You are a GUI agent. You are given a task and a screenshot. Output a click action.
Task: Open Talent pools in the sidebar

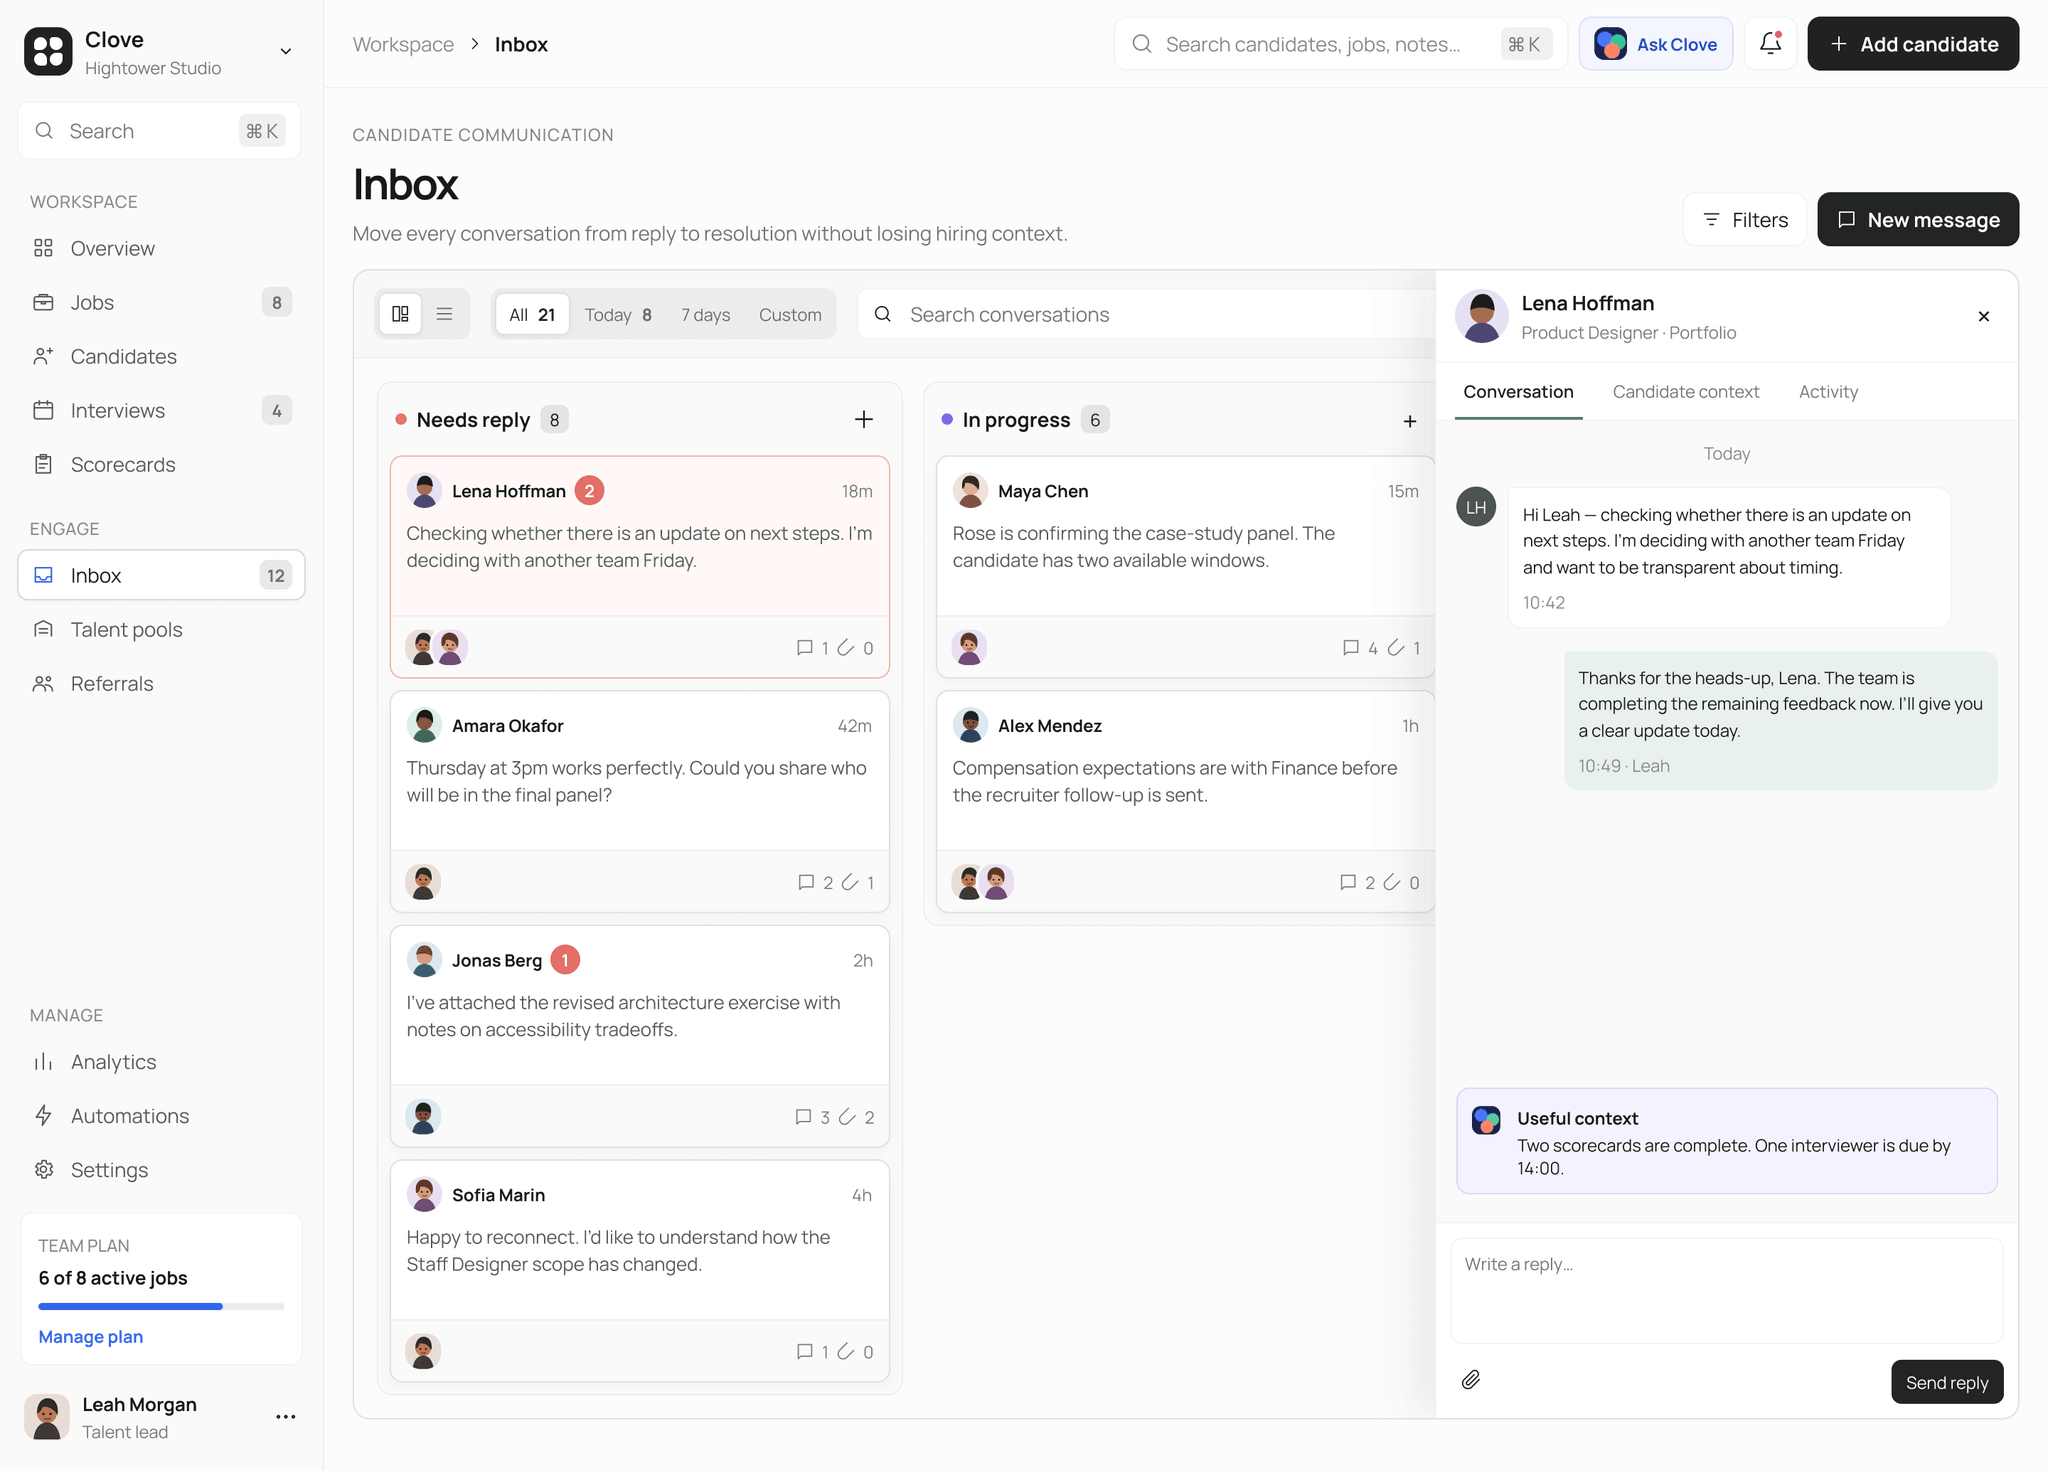161,629
